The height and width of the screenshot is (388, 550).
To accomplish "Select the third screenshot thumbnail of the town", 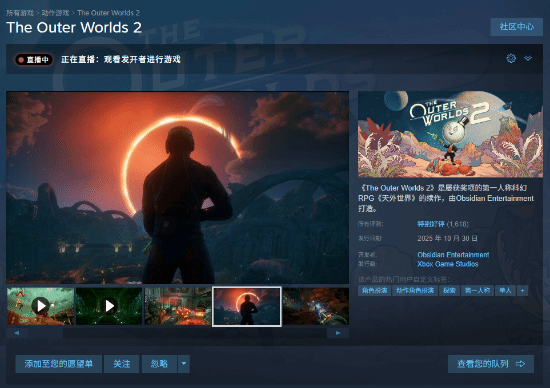I will pyautogui.click(x=178, y=306).
